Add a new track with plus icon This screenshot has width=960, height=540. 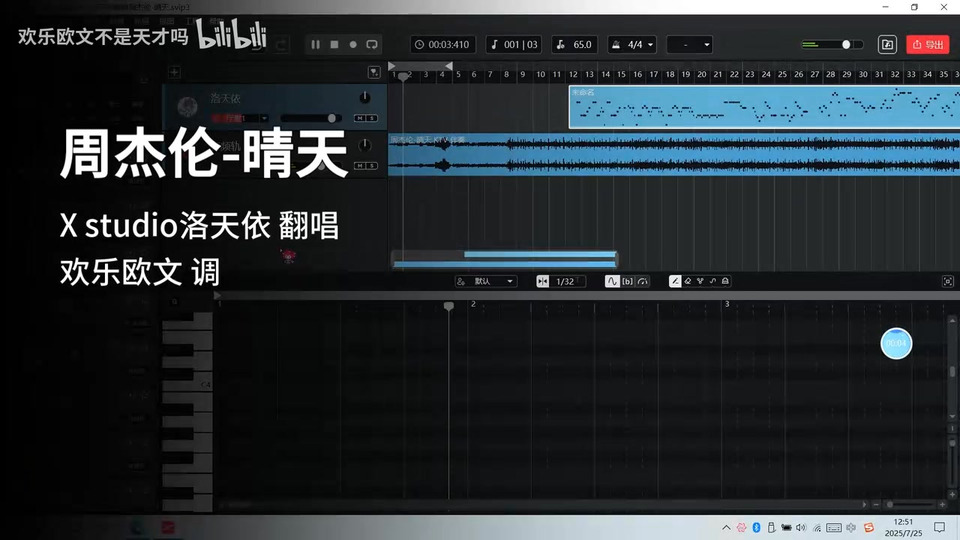click(x=174, y=72)
